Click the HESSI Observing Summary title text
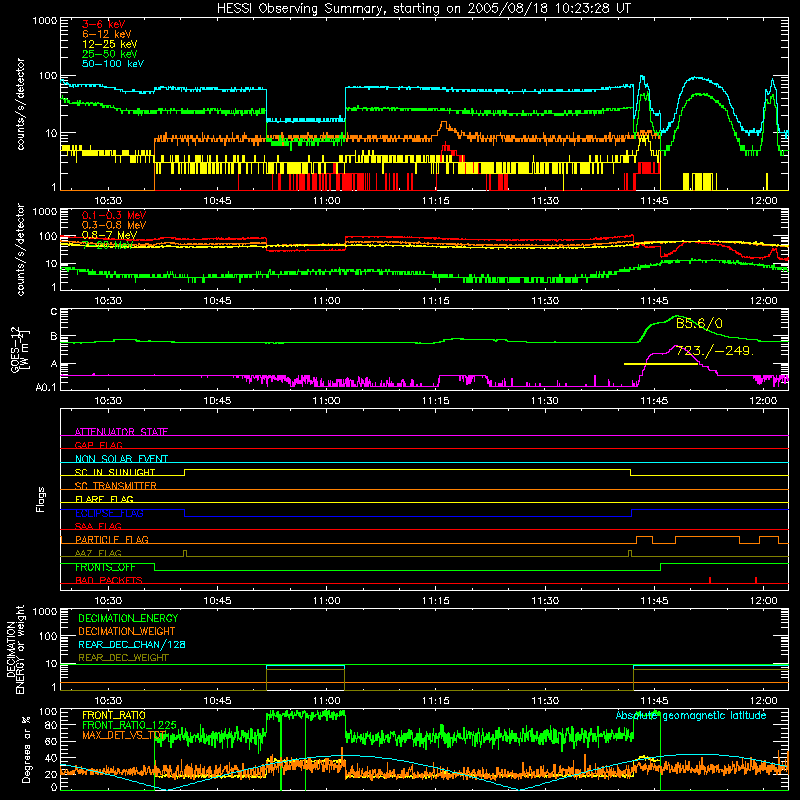The height and width of the screenshot is (800, 800). [x=423, y=9]
